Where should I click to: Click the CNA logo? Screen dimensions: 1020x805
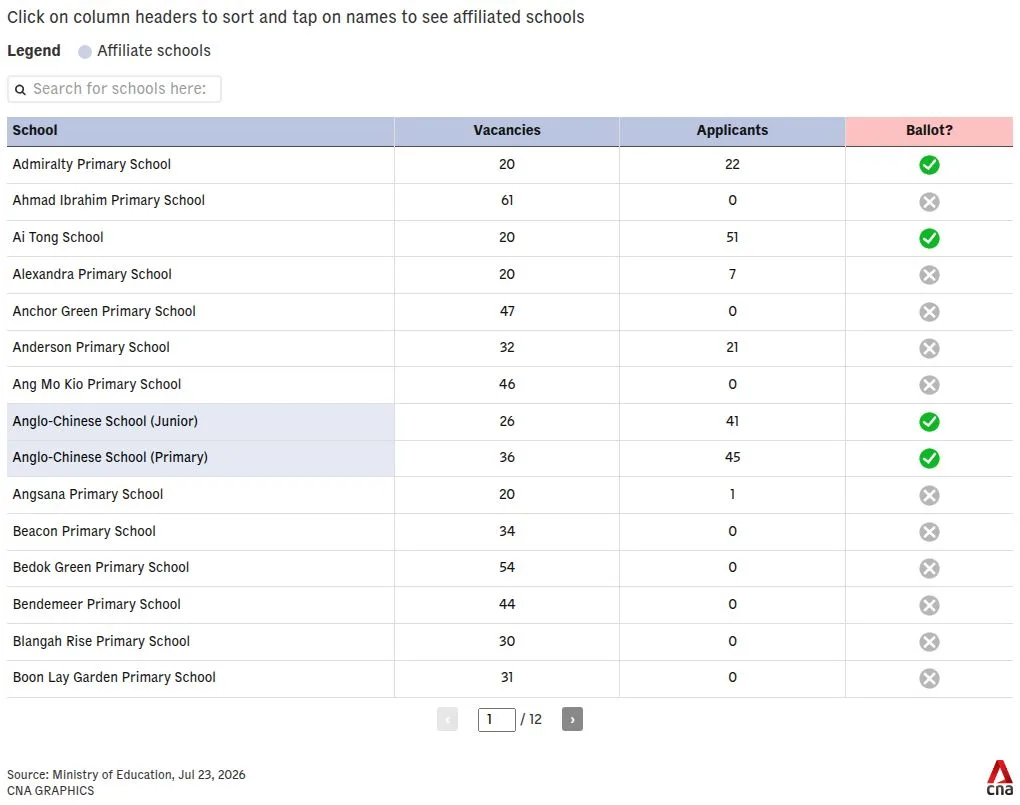pyautogui.click(x=999, y=777)
